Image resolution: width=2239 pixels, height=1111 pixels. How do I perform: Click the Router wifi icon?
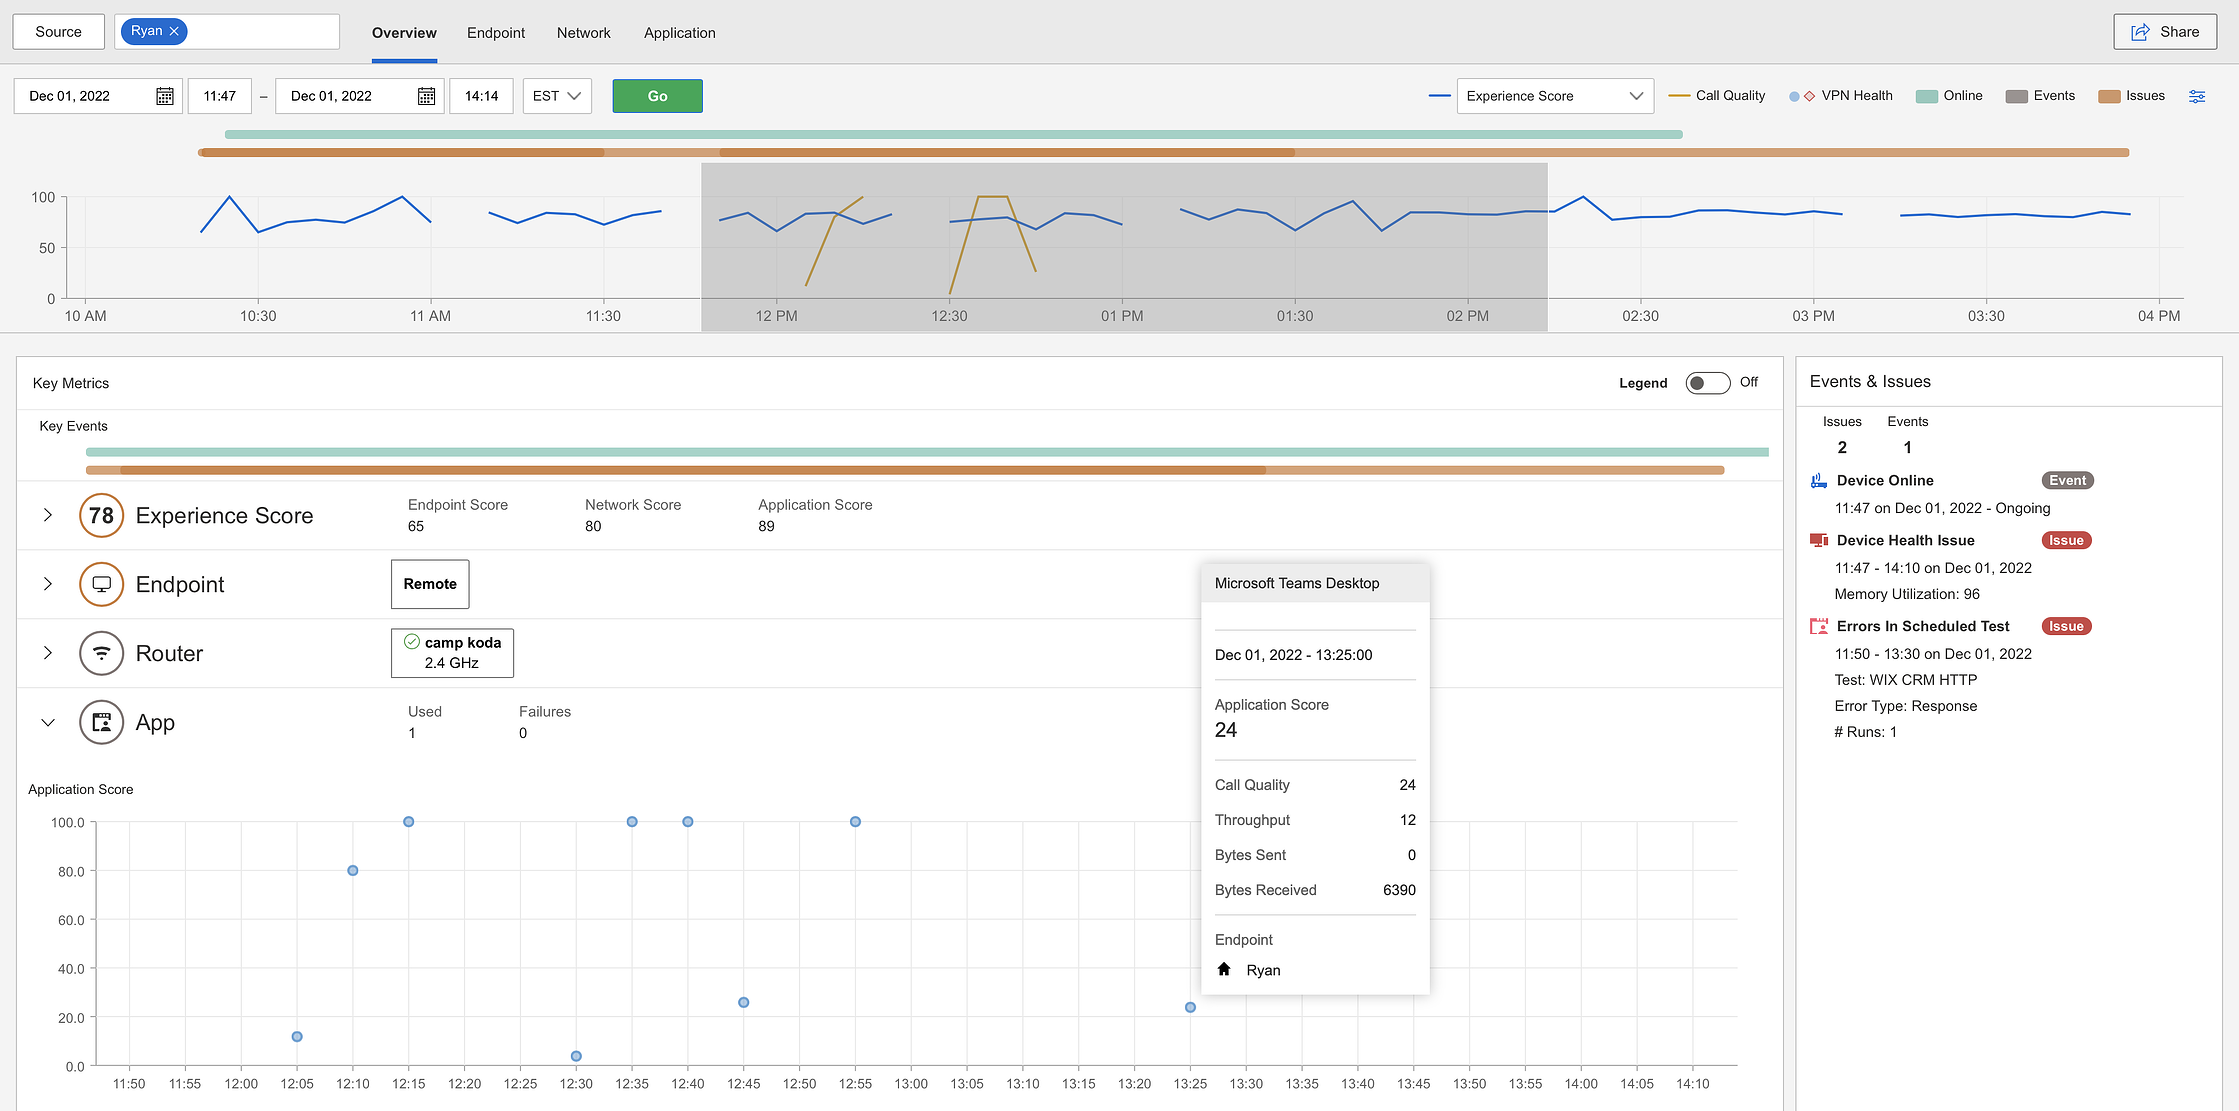coord(101,653)
